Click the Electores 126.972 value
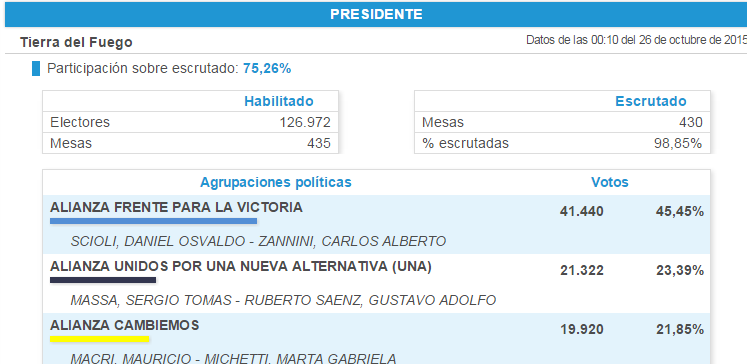747x364 pixels. coord(305,122)
